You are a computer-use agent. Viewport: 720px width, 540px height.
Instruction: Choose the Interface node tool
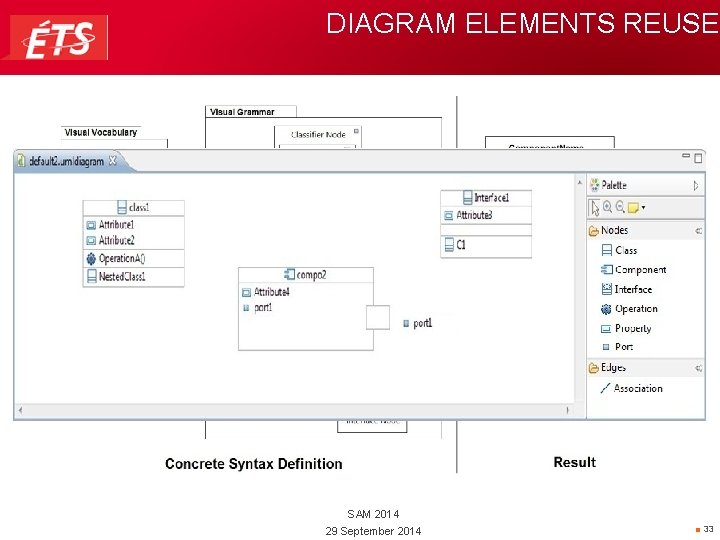(627, 289)
